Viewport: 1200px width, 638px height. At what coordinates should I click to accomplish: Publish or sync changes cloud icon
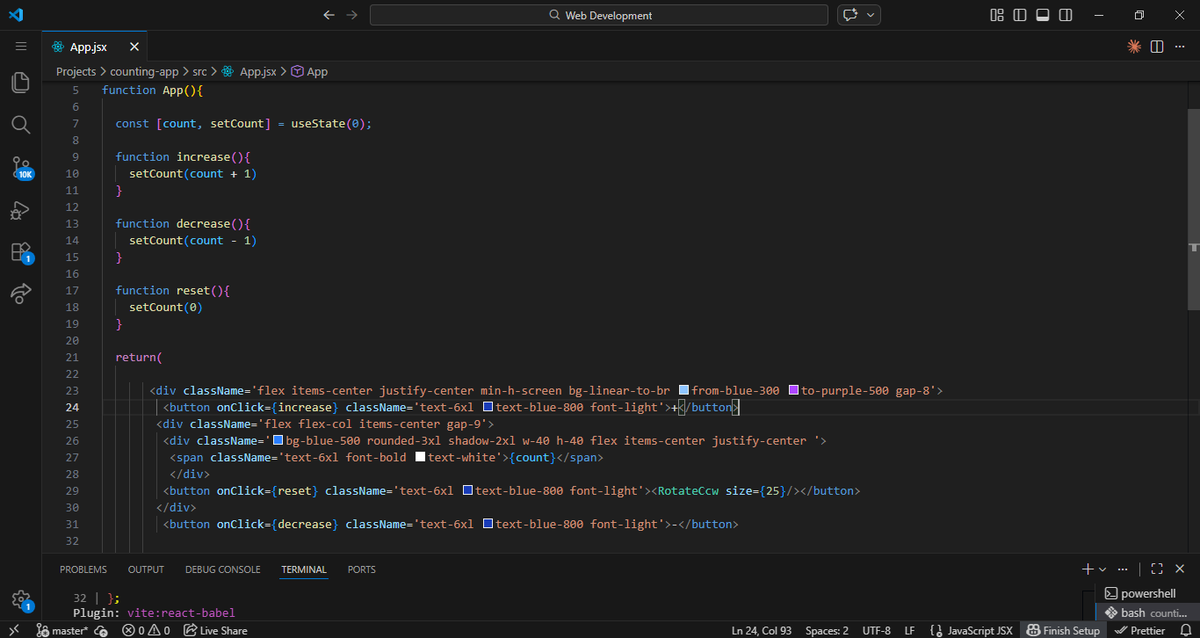[x=100, y=630]
